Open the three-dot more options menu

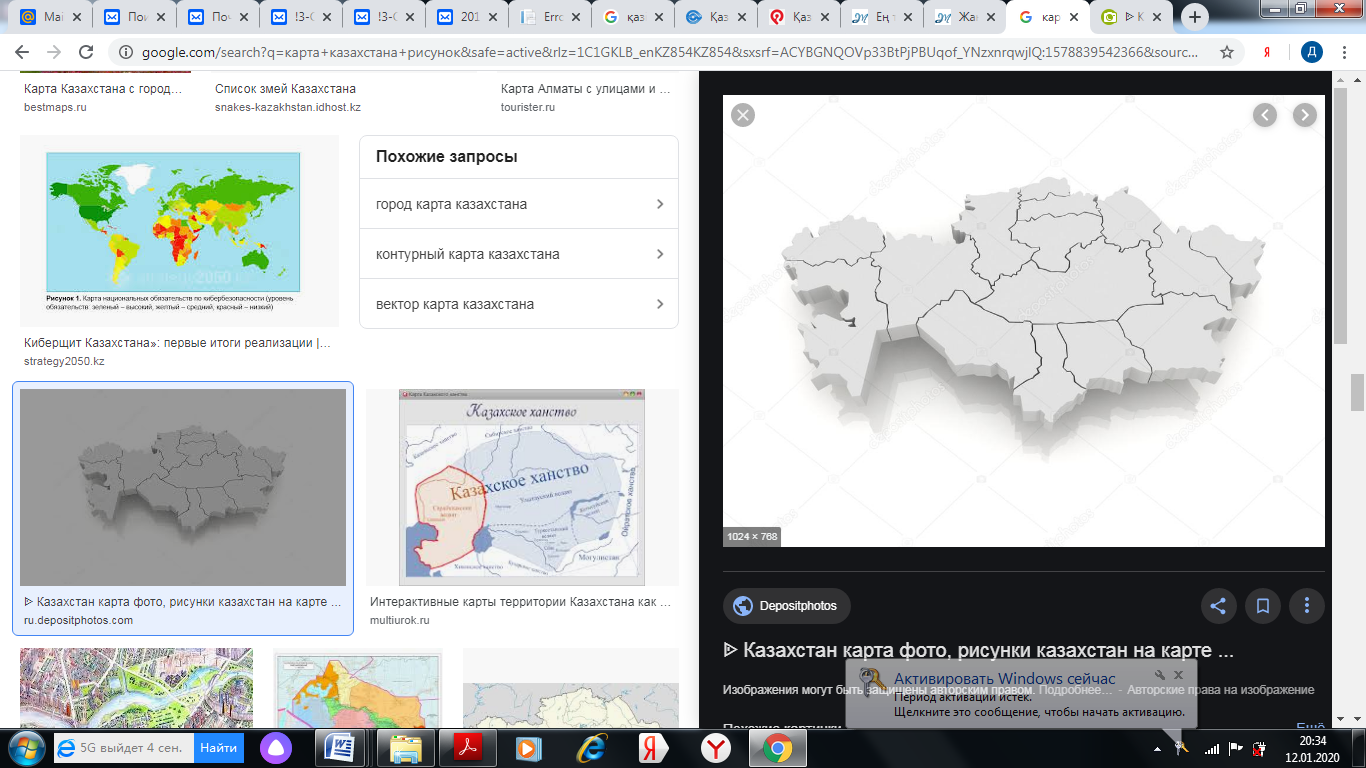point(1306,605)
